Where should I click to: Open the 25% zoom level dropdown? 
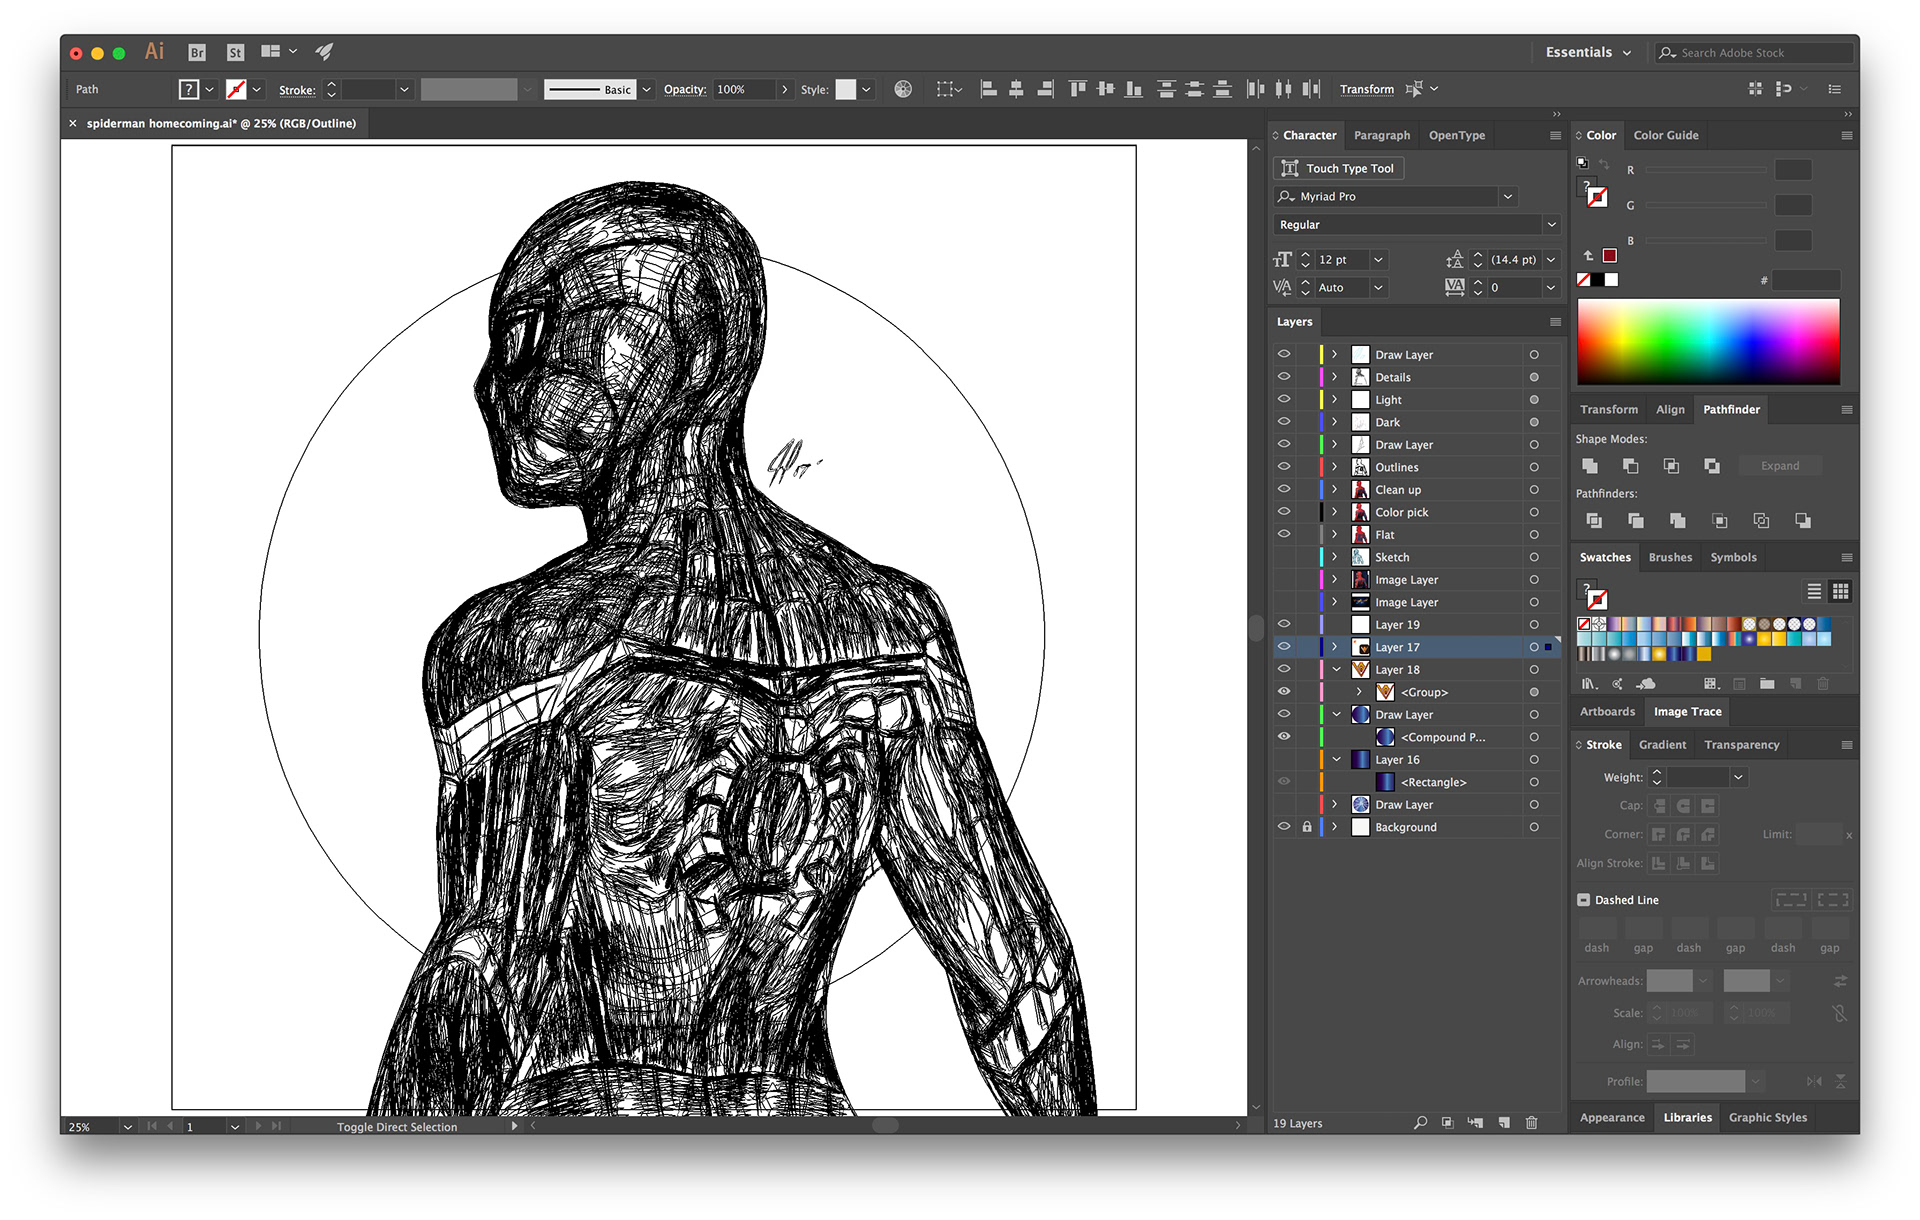tap(127, 1127)
